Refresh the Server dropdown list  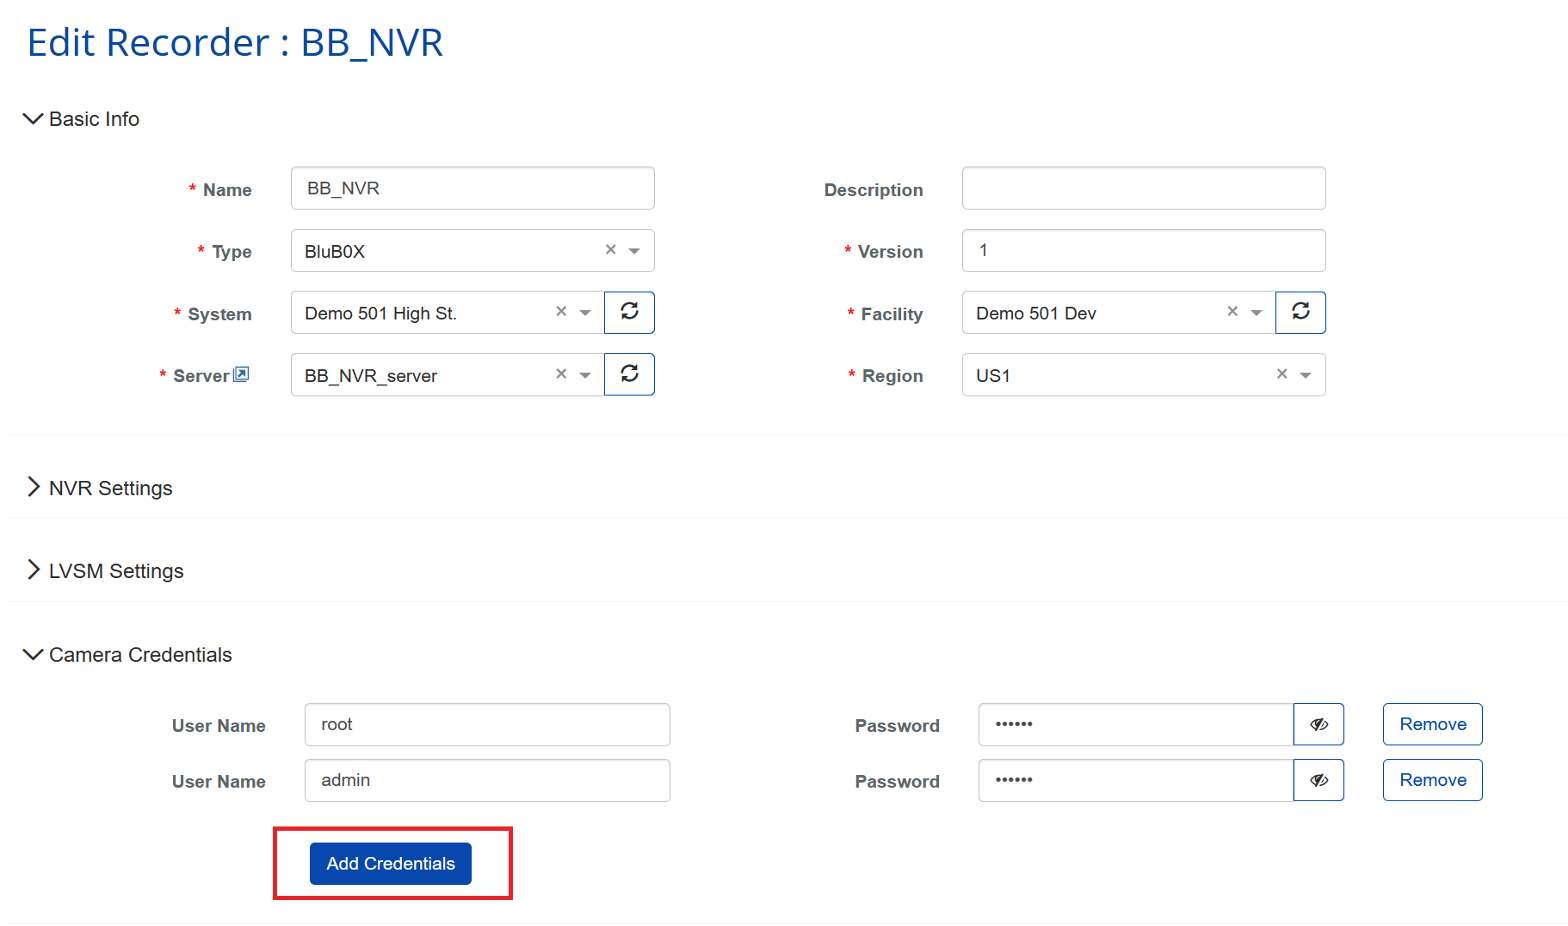point(629,374)
